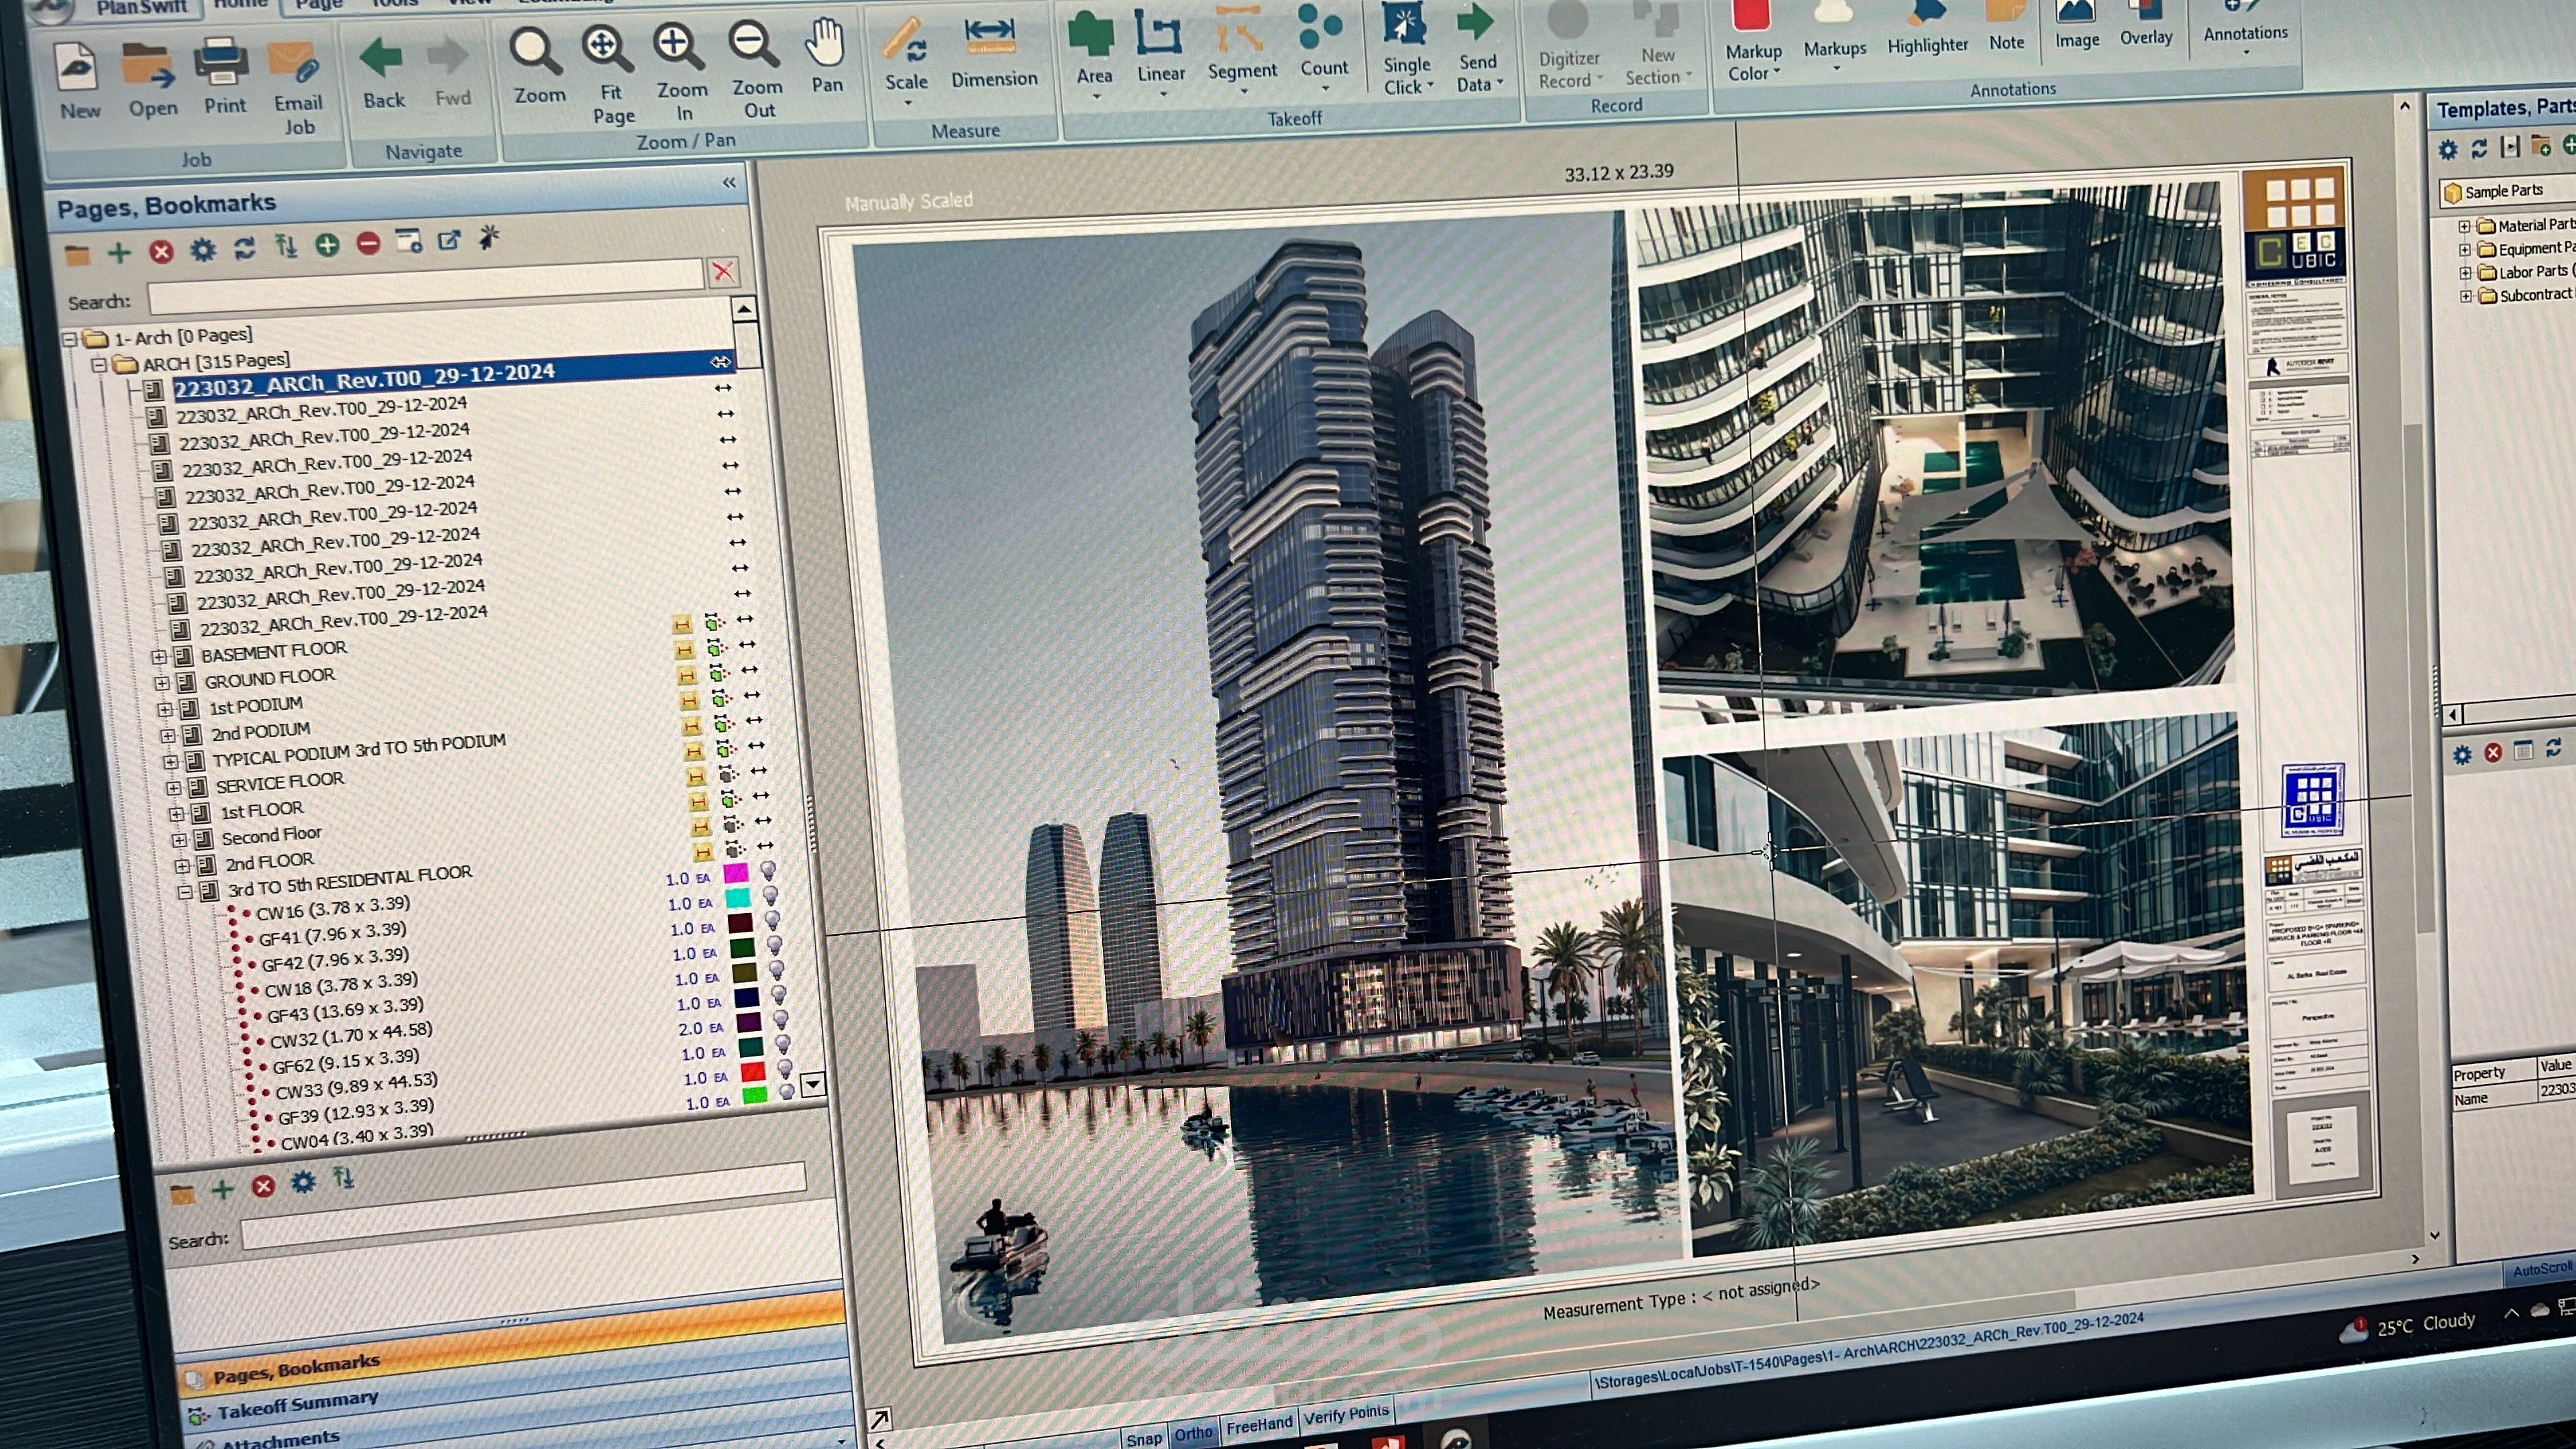The image size is (2576, 1449).
Task: Click the red delete icon in Pages, Bookmarks toolbar
Action: [x=161, y=251]
